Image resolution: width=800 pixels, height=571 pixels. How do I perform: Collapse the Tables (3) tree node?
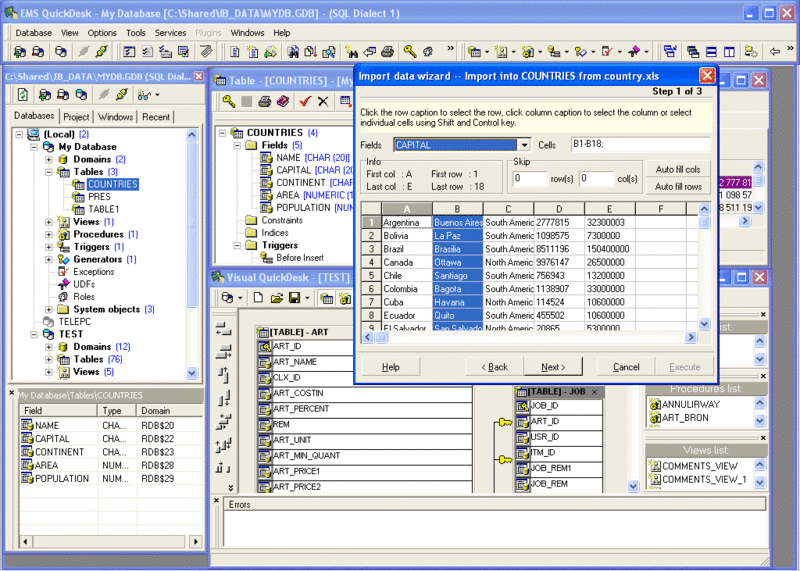[48, 172]
